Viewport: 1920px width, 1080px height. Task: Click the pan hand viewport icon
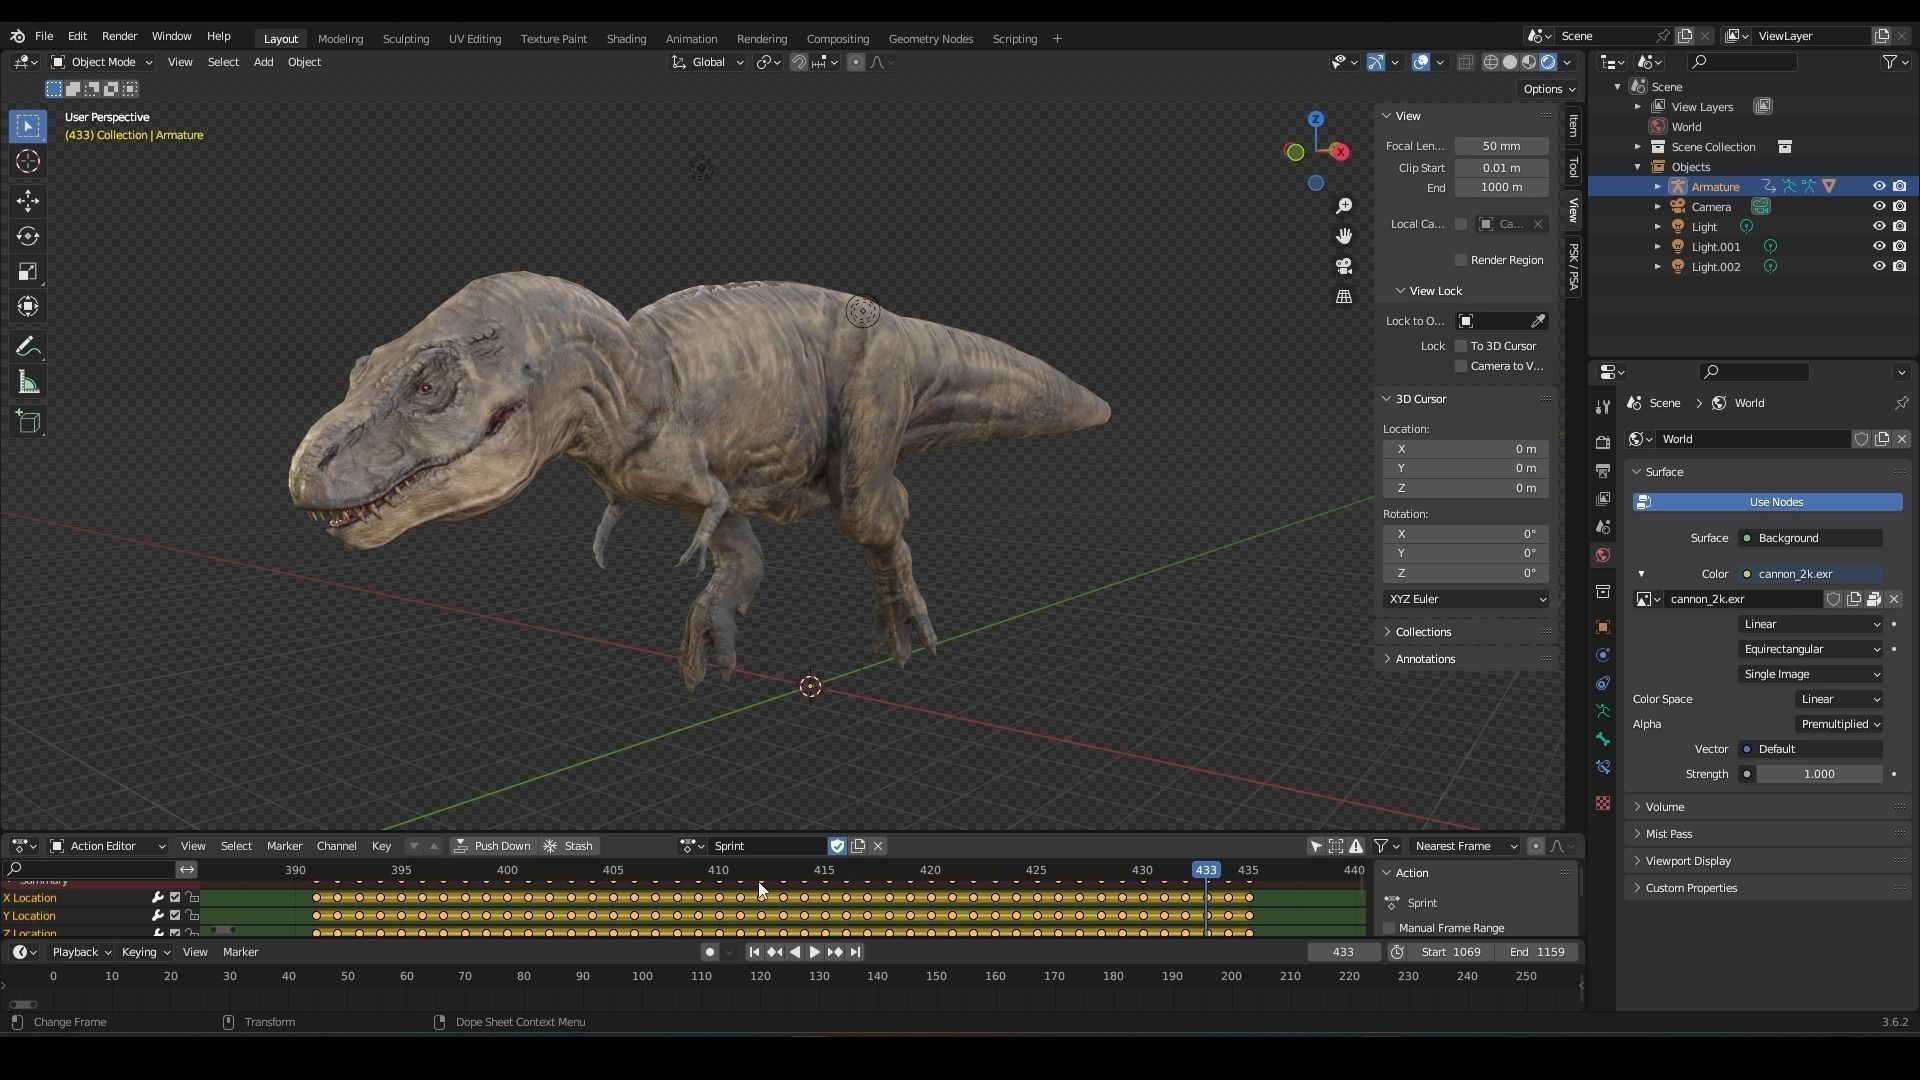tap(1344, 236)
